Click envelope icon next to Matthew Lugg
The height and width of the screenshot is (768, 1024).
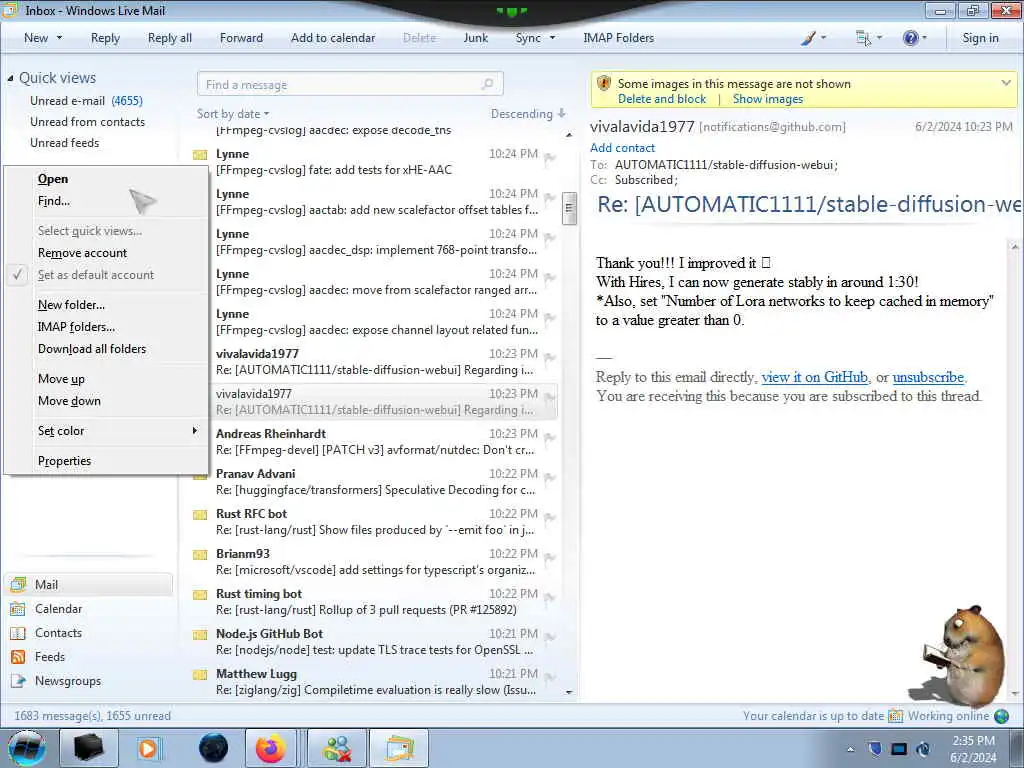tap(200, 675)
